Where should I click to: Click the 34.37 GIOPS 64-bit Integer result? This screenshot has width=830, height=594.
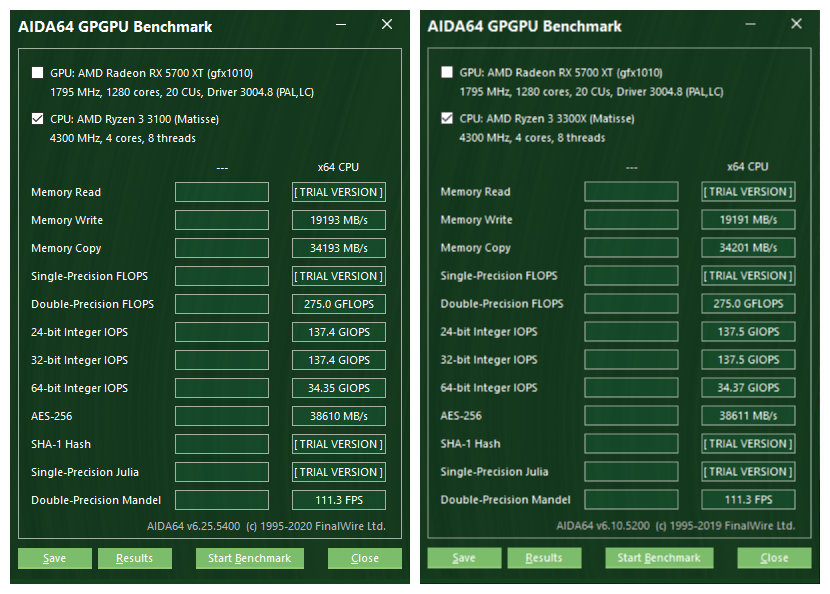click(x=748, y=388)
